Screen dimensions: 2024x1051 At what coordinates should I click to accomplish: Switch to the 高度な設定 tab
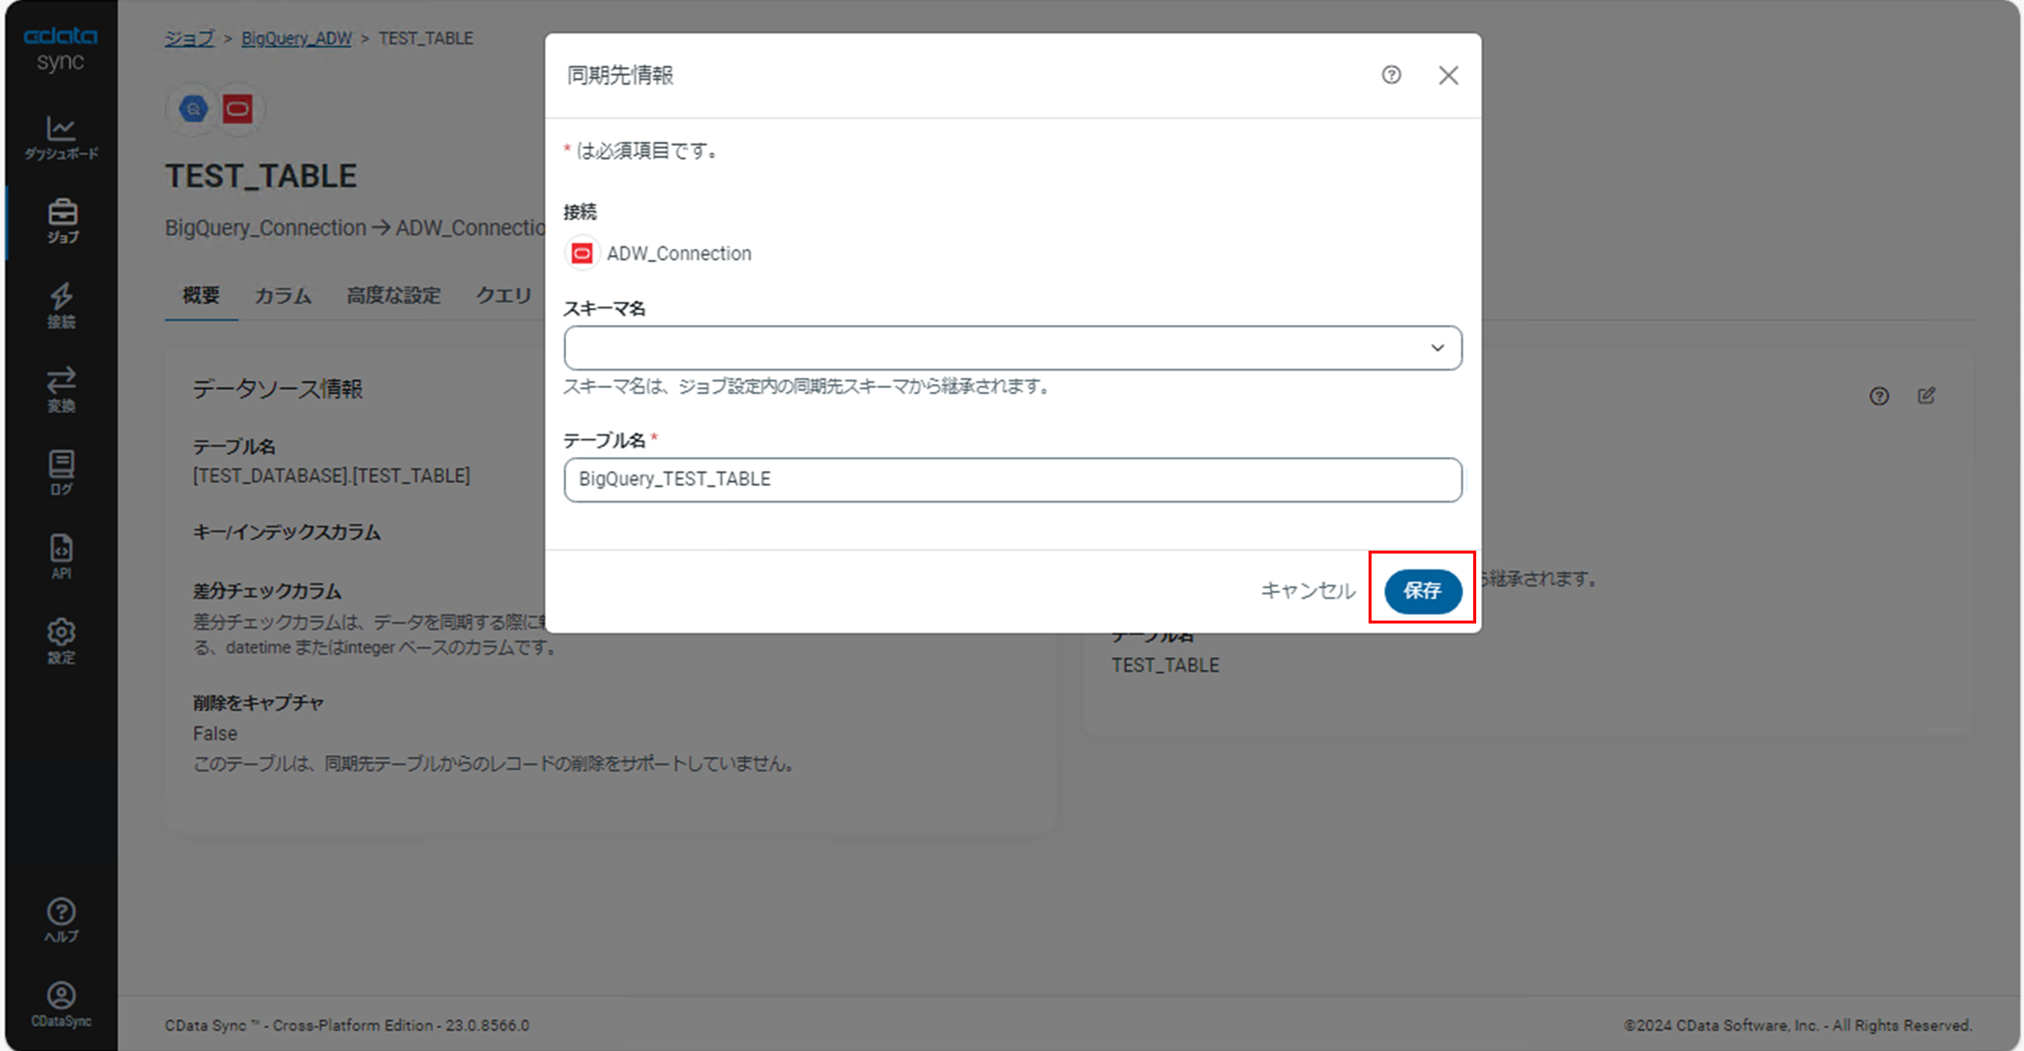point(393,295)
